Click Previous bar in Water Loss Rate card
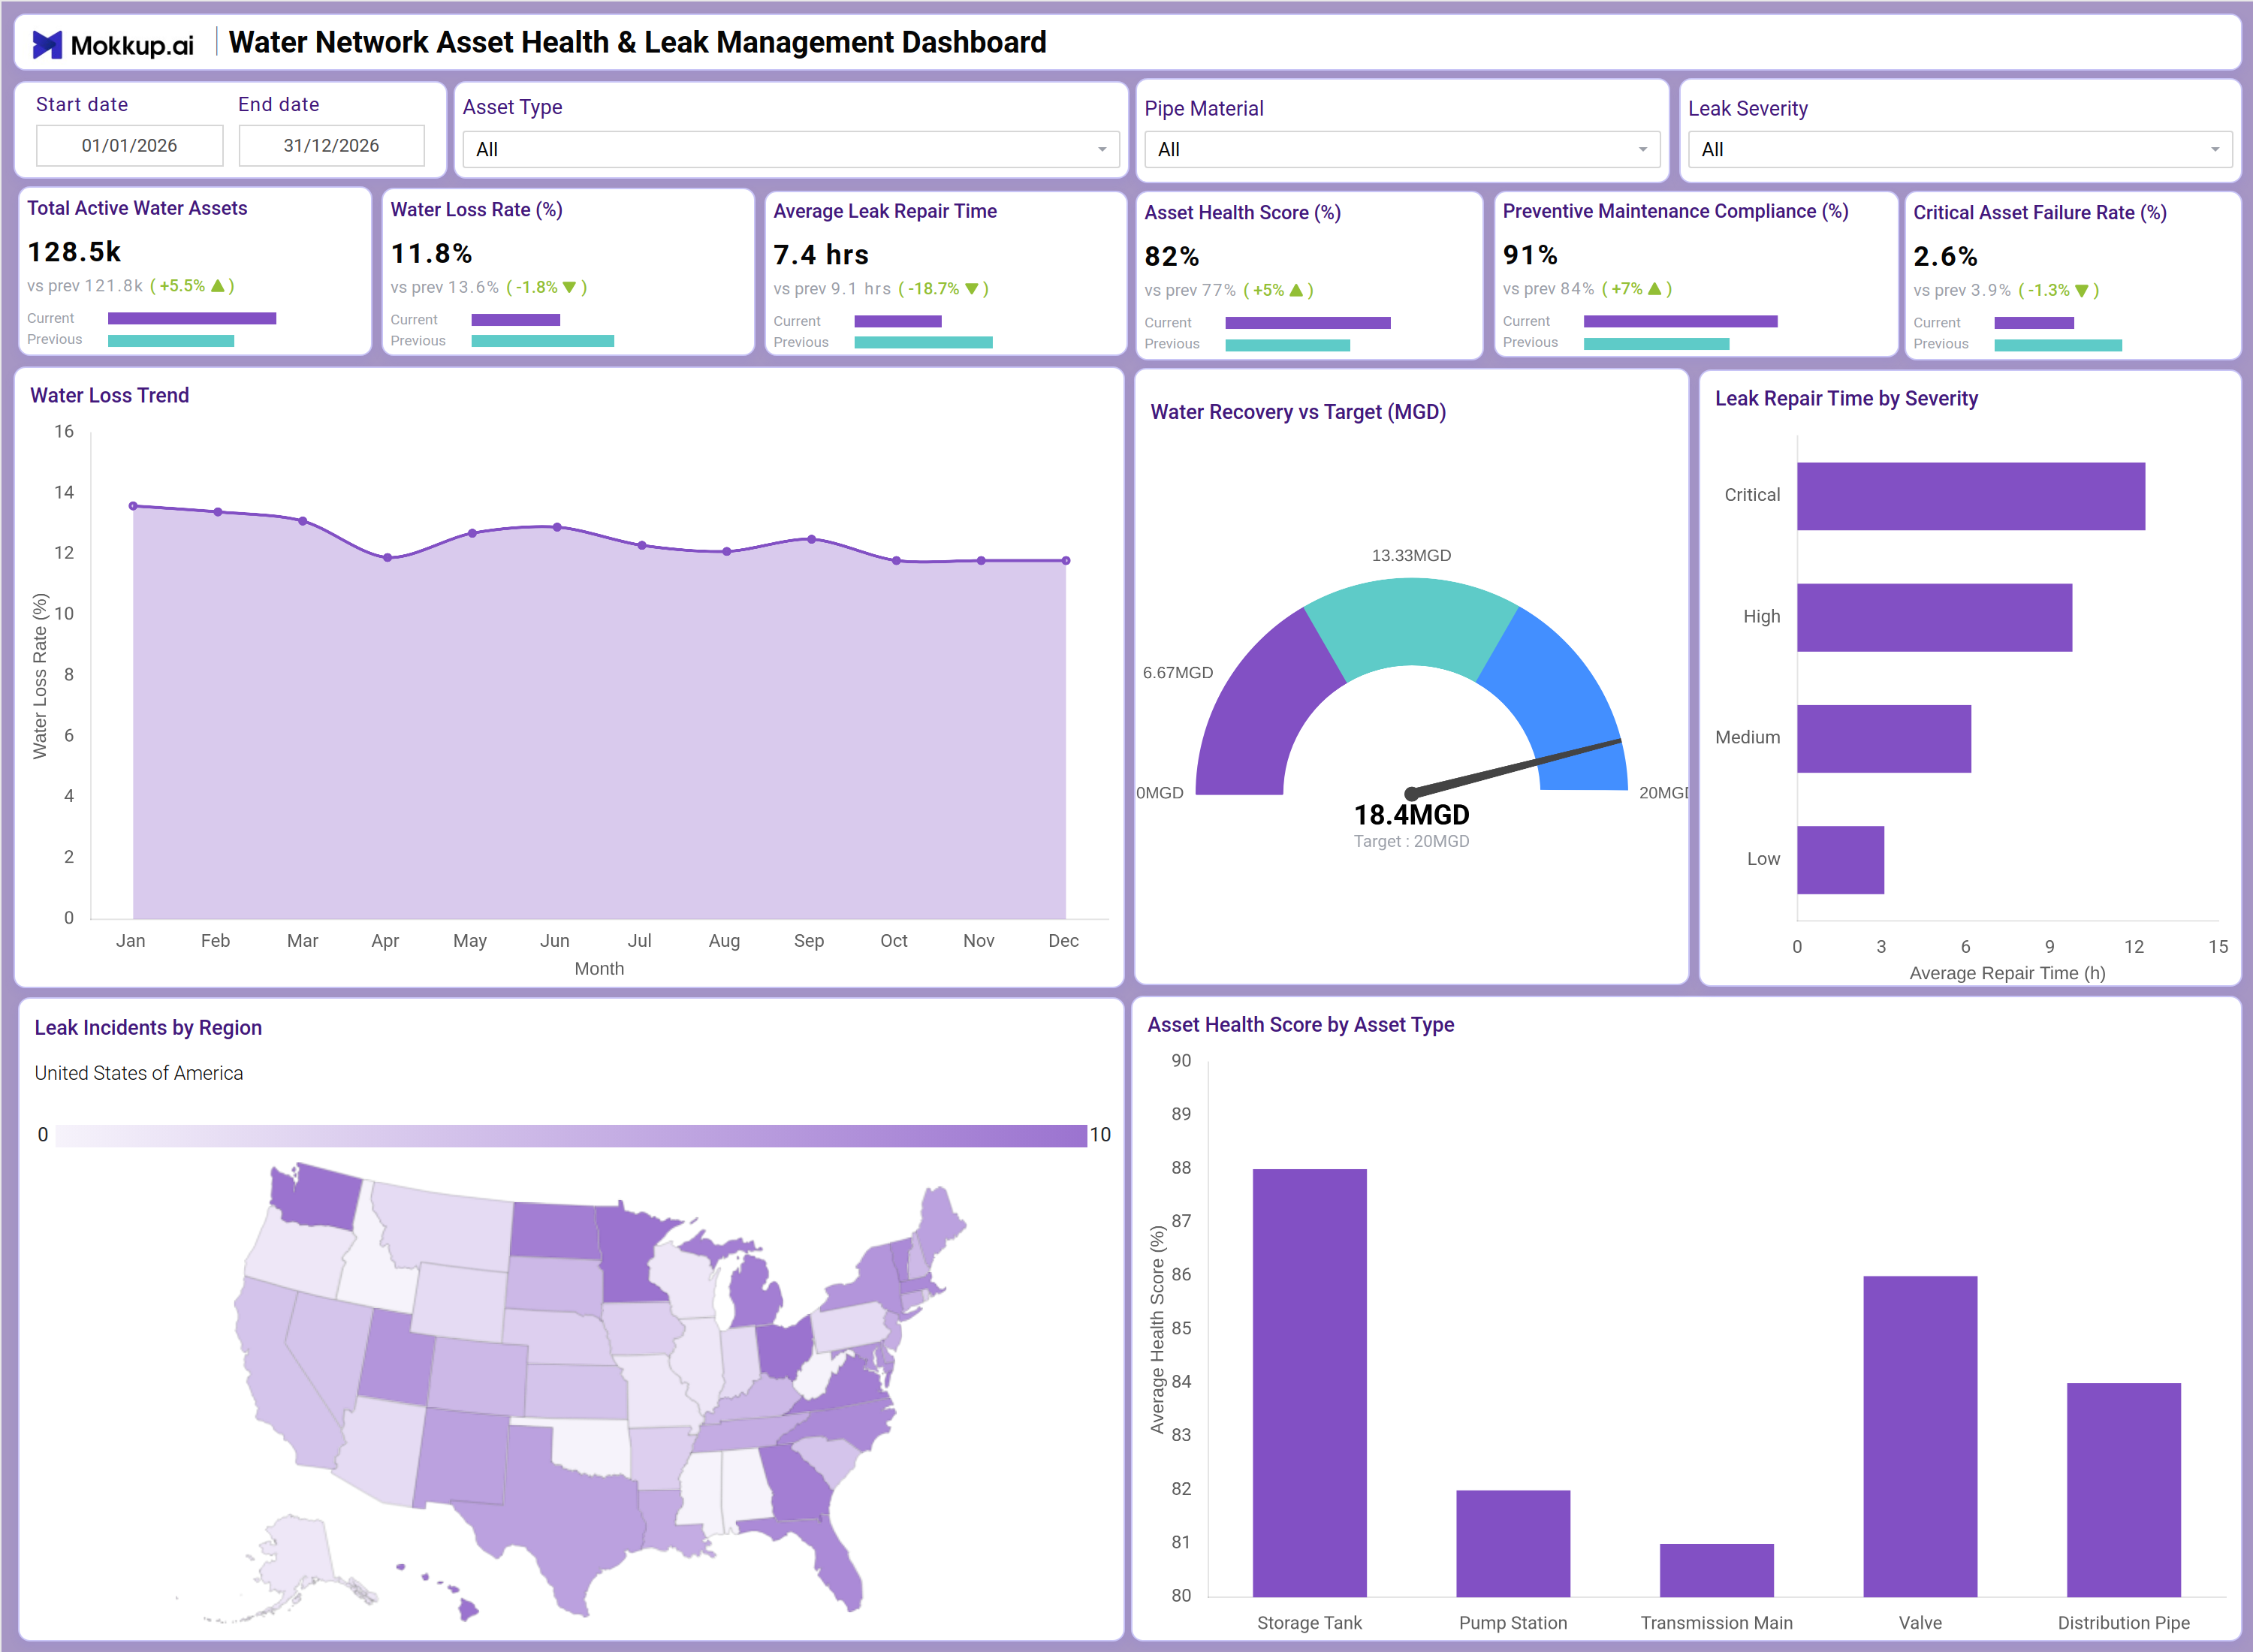The image size is (2253, 1652). tap(543, 341)
